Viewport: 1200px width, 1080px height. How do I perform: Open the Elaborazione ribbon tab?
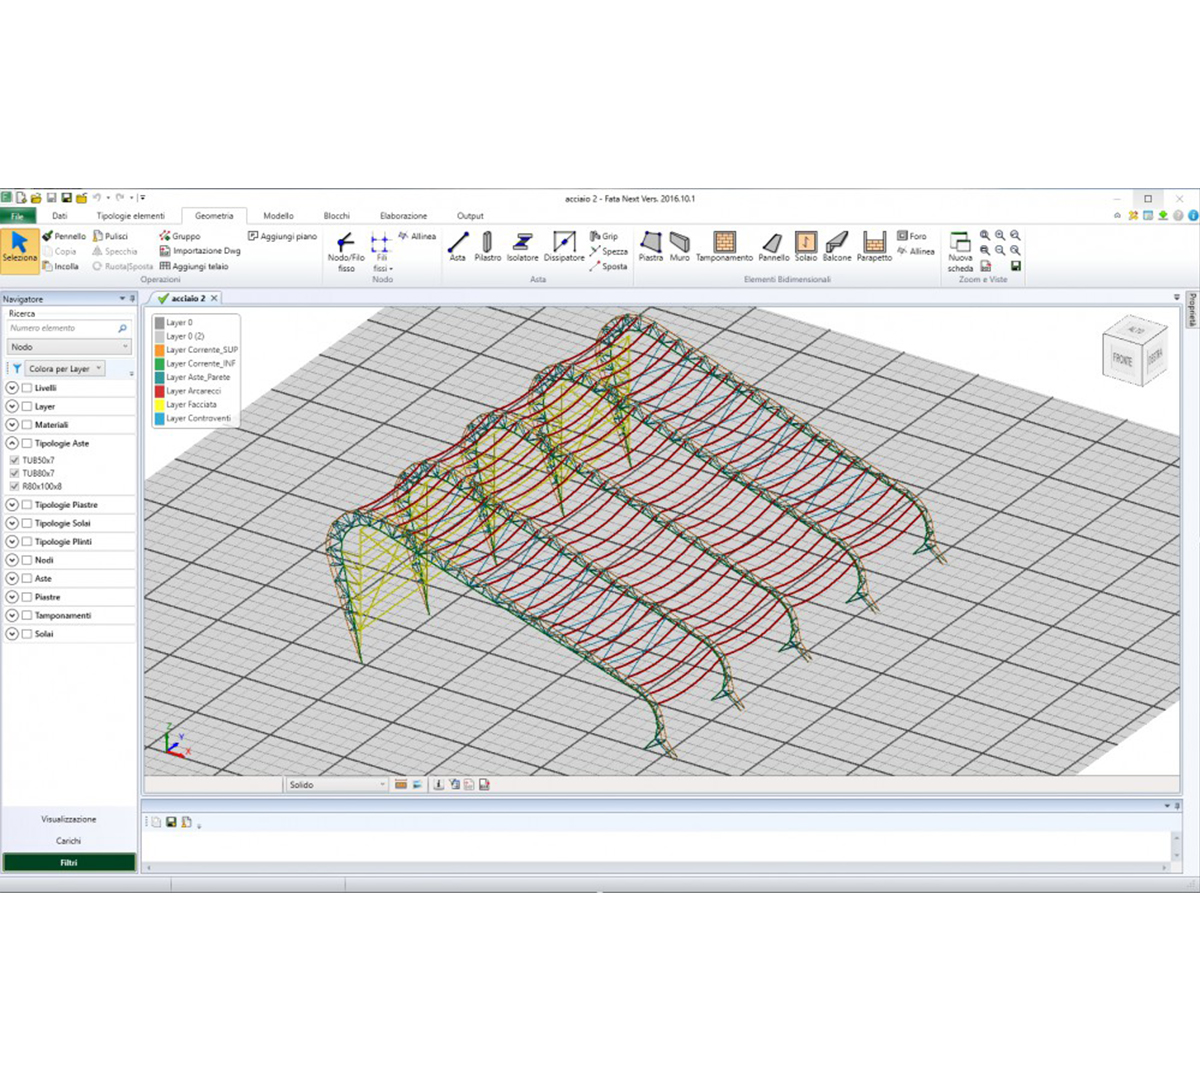pyautogui.click(x=403, y=216)
